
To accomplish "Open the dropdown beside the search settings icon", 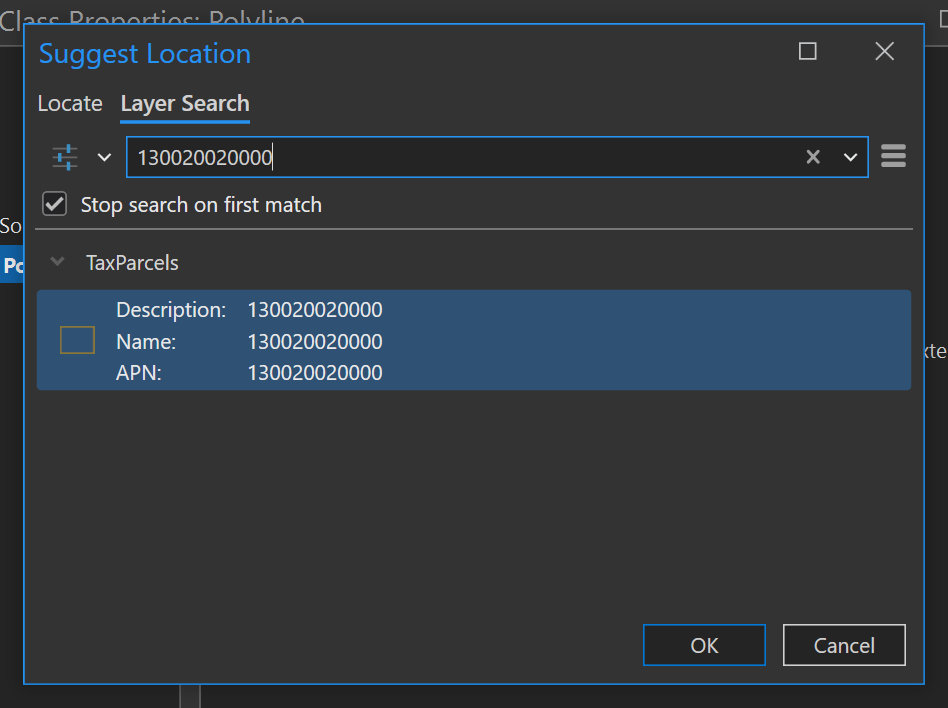I will coord(104,157).
